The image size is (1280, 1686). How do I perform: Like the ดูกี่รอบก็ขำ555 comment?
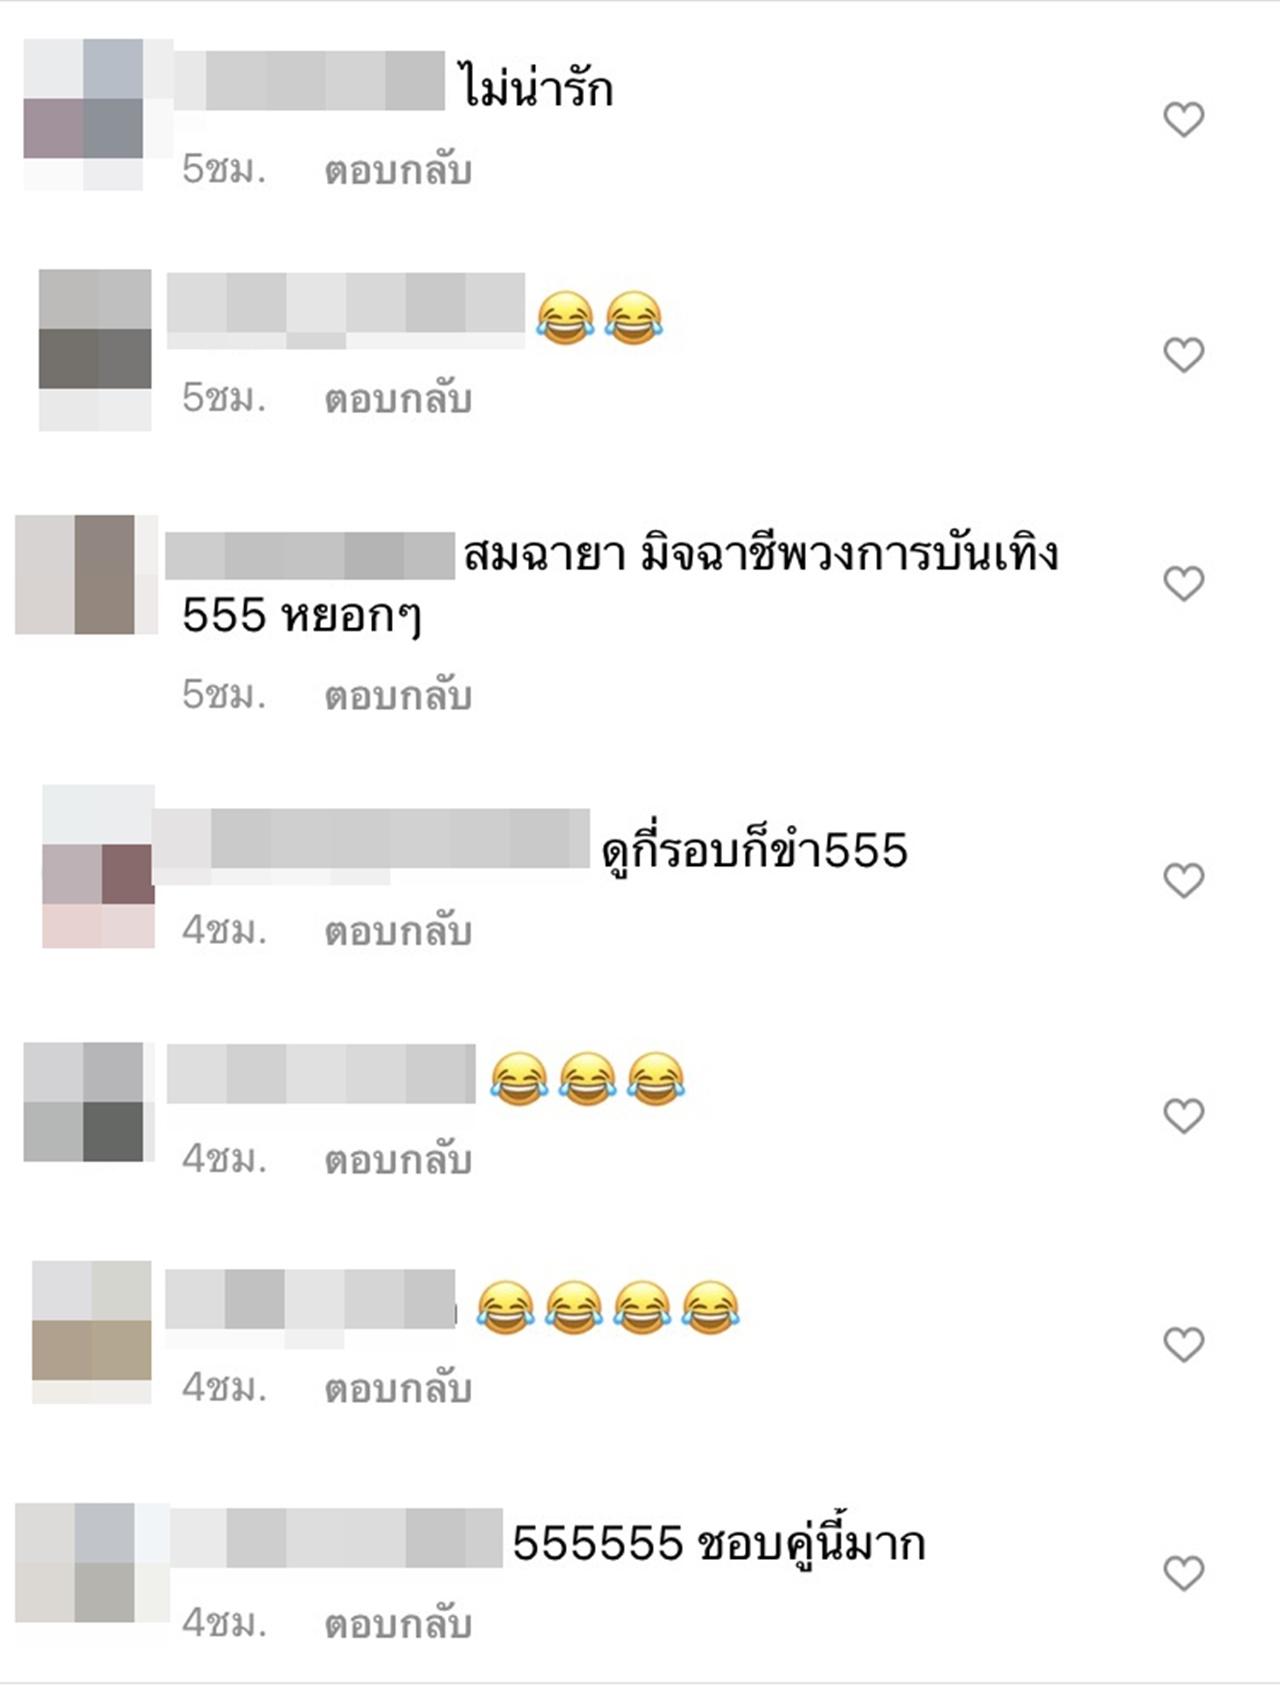pyautogui.click(x=1184, y=881)
